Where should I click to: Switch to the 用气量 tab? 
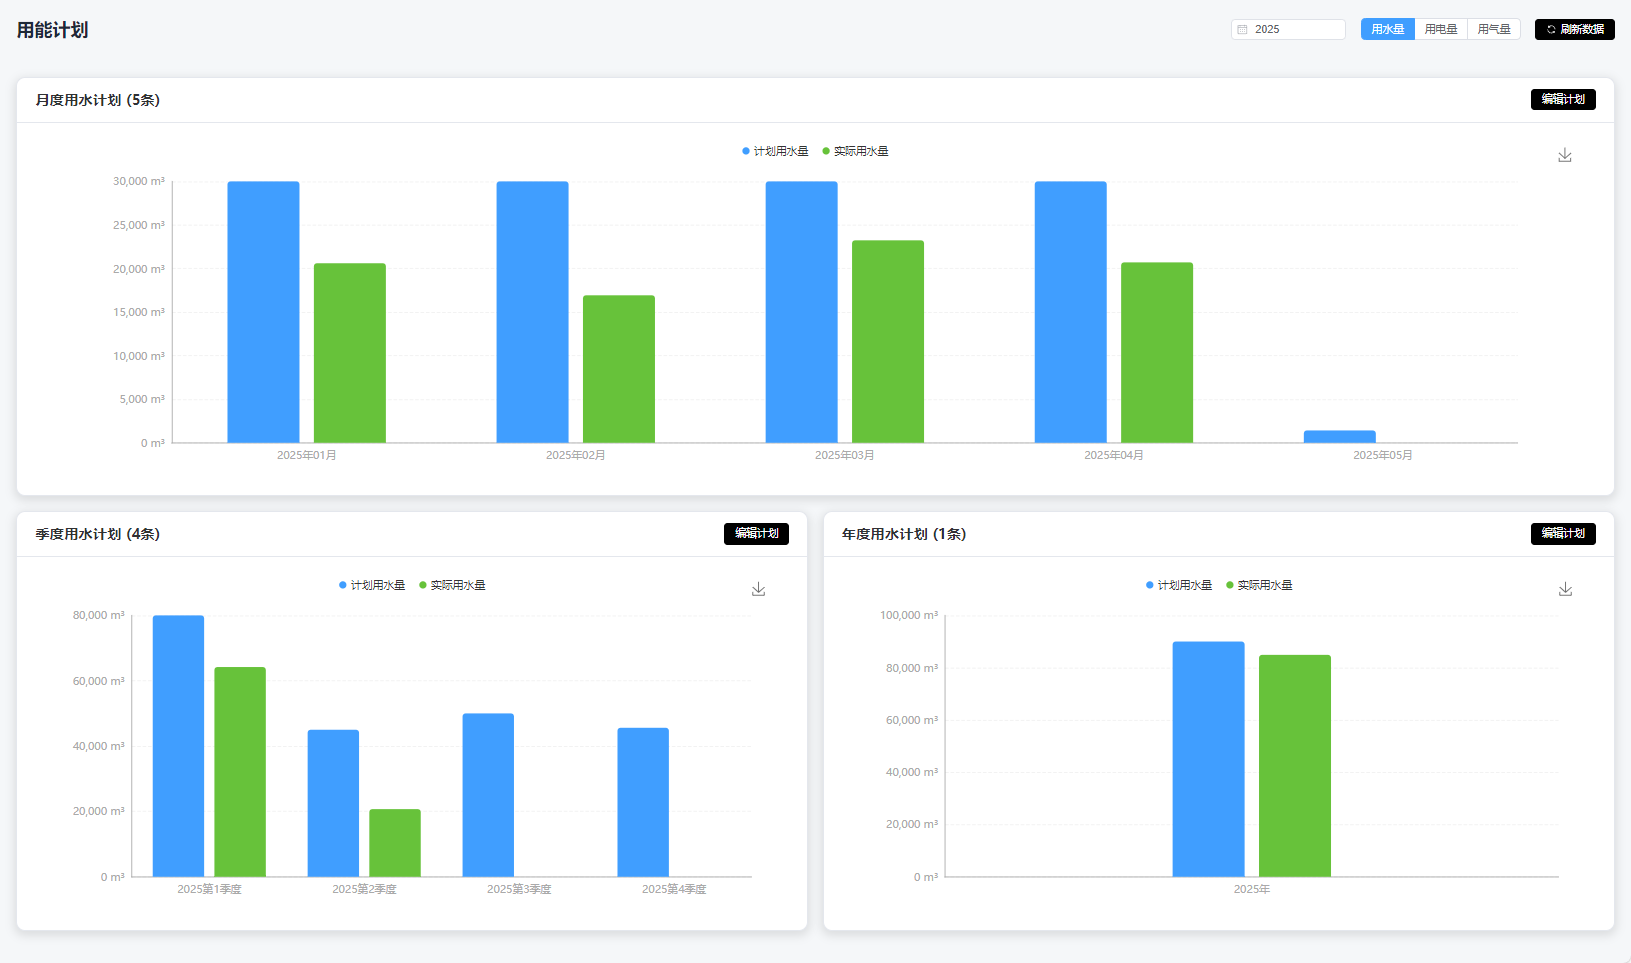pyautogui.click(x=1493, y=30)
